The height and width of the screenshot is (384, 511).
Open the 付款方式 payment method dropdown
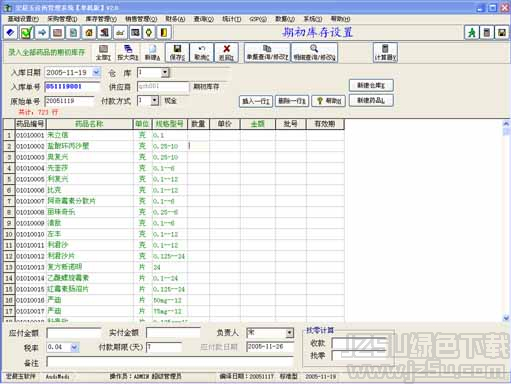click(x=155, y=100)
